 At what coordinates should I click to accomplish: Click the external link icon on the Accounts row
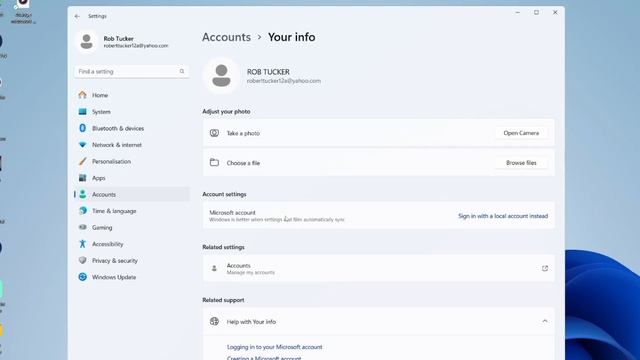(x=544, y=269)
